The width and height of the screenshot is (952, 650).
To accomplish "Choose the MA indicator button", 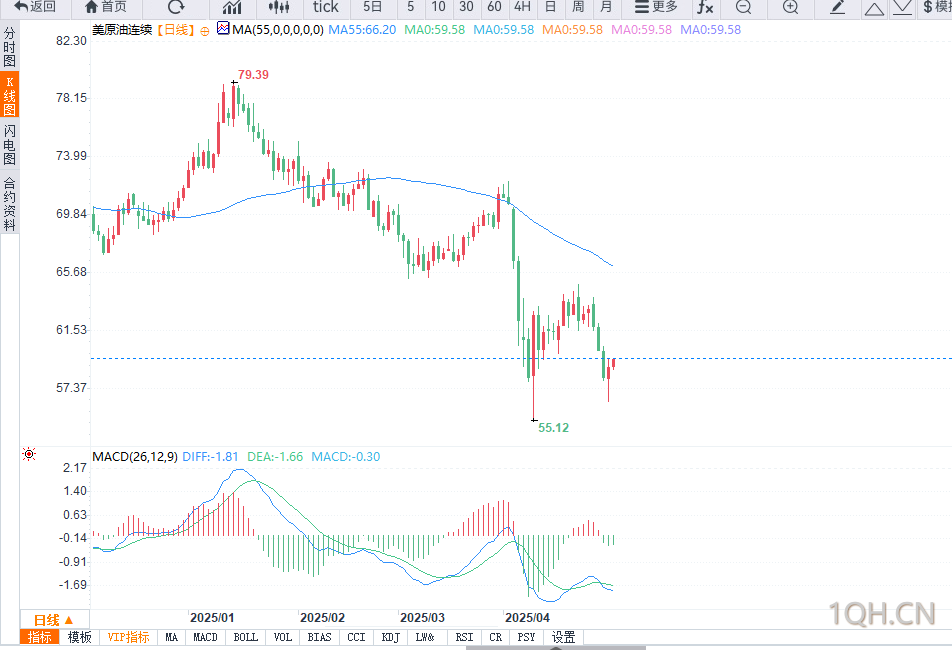I will (x=172, y=637).
